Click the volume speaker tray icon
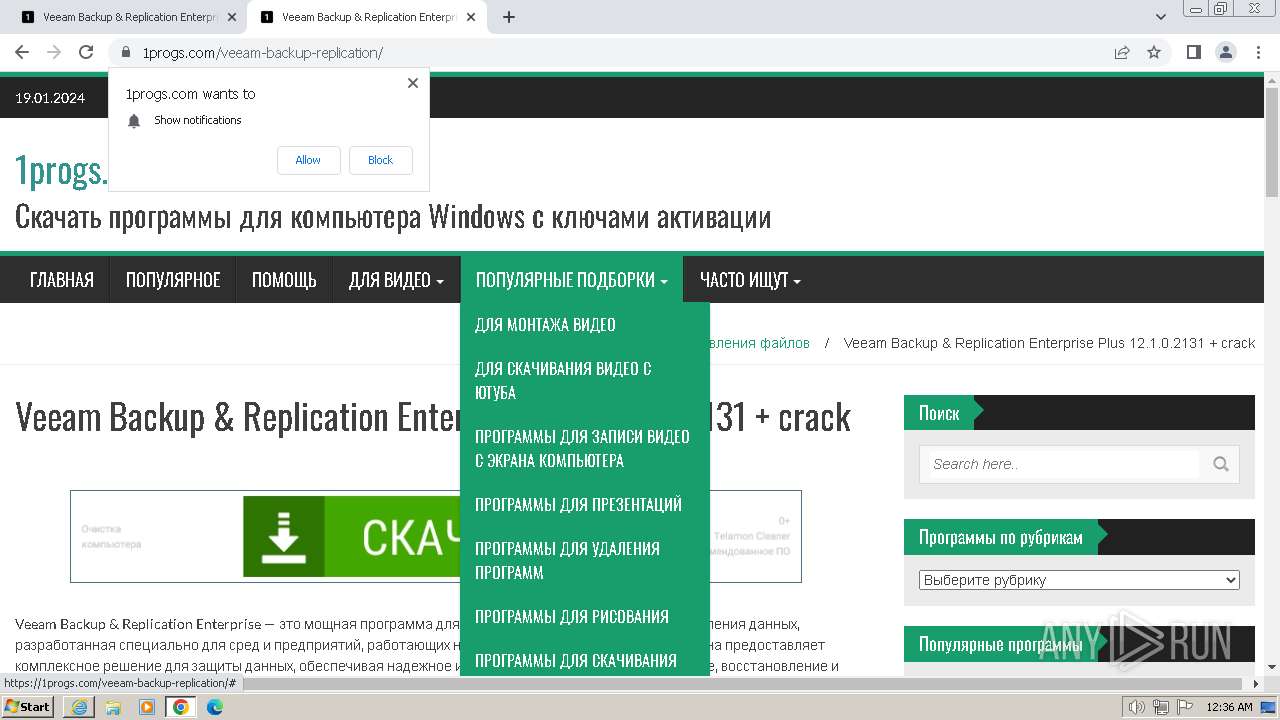This screenshot has height=720, width=1280. pyautogui.click(x=1137, y=707)
